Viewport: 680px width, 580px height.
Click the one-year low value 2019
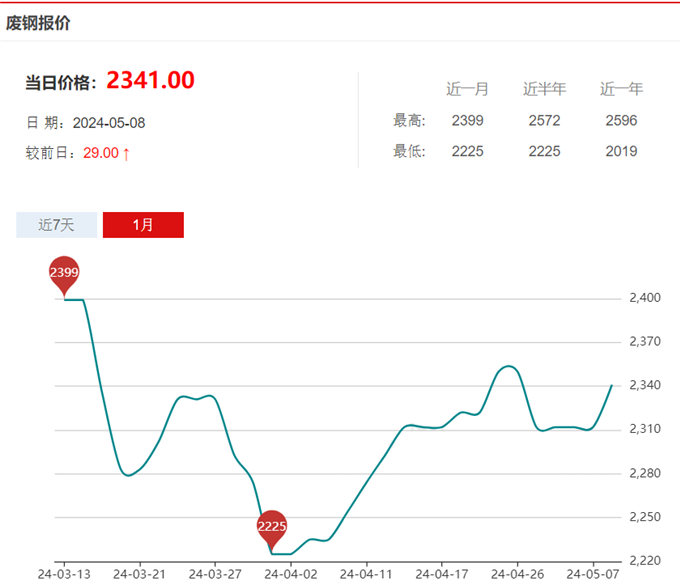621,152
